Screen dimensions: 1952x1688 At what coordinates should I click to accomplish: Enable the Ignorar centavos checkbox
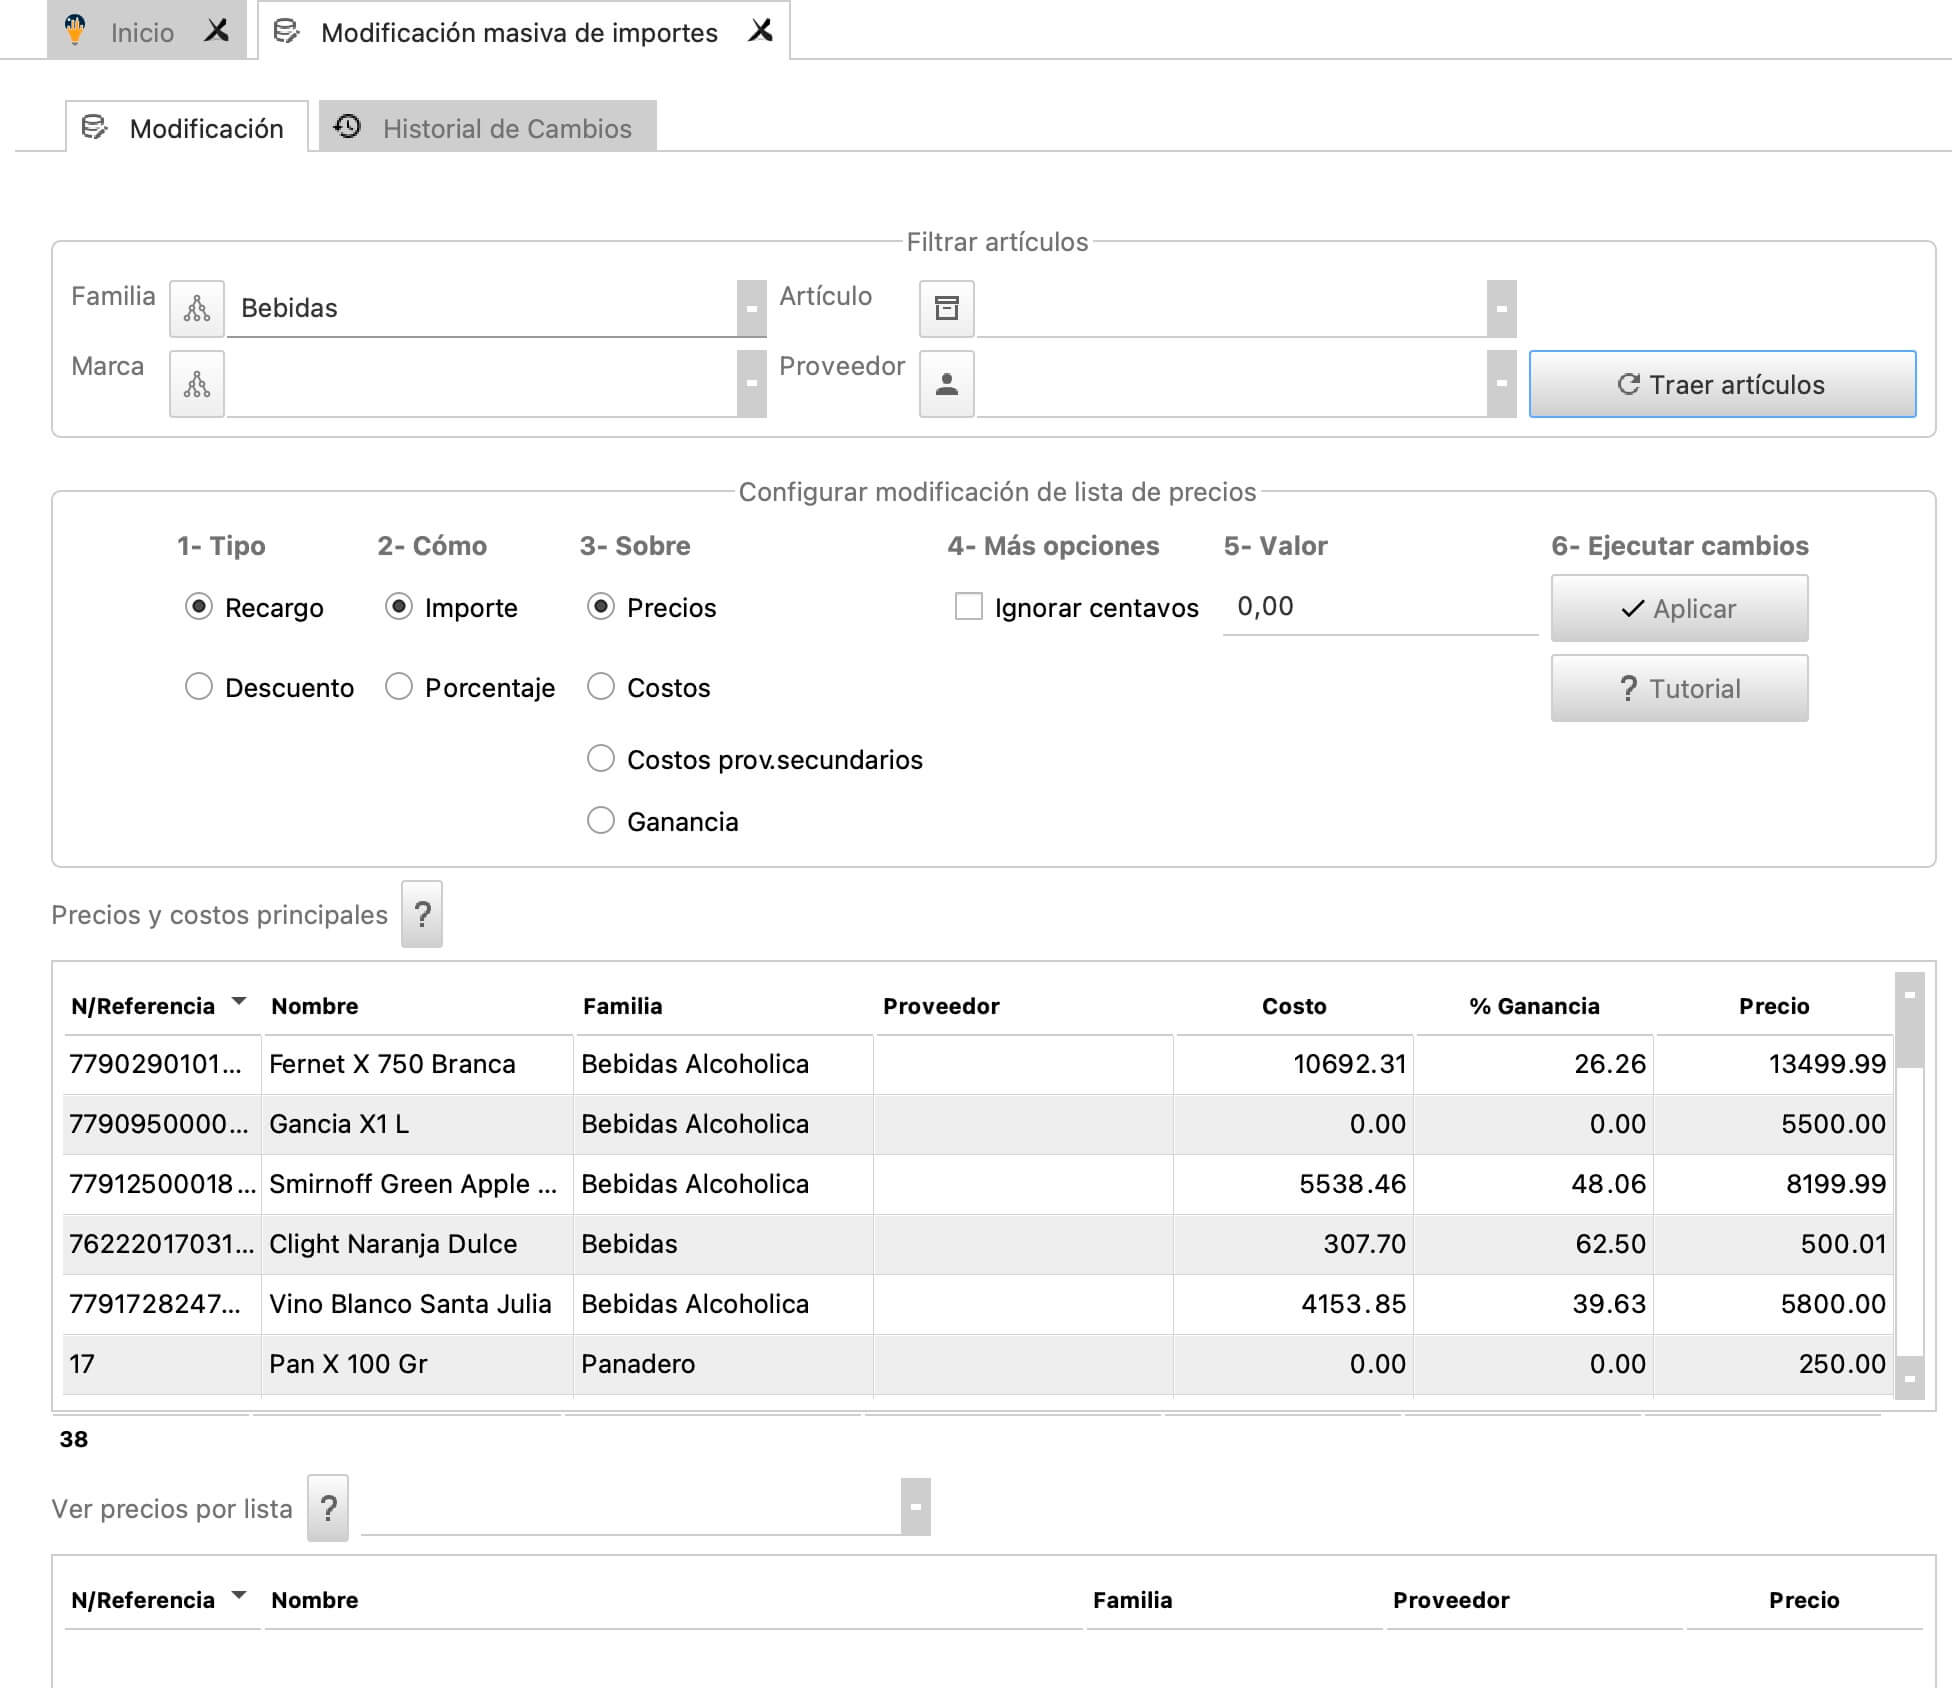(969, 607)
